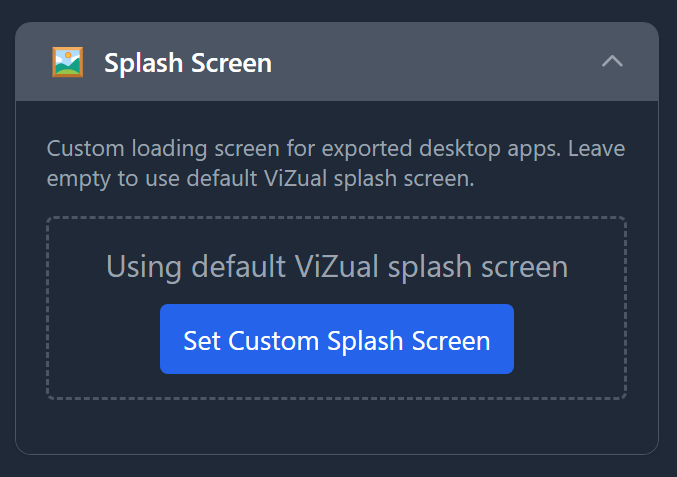Click the "Splash Screen" section label
The image size is (677, 477).
point(188,63)
